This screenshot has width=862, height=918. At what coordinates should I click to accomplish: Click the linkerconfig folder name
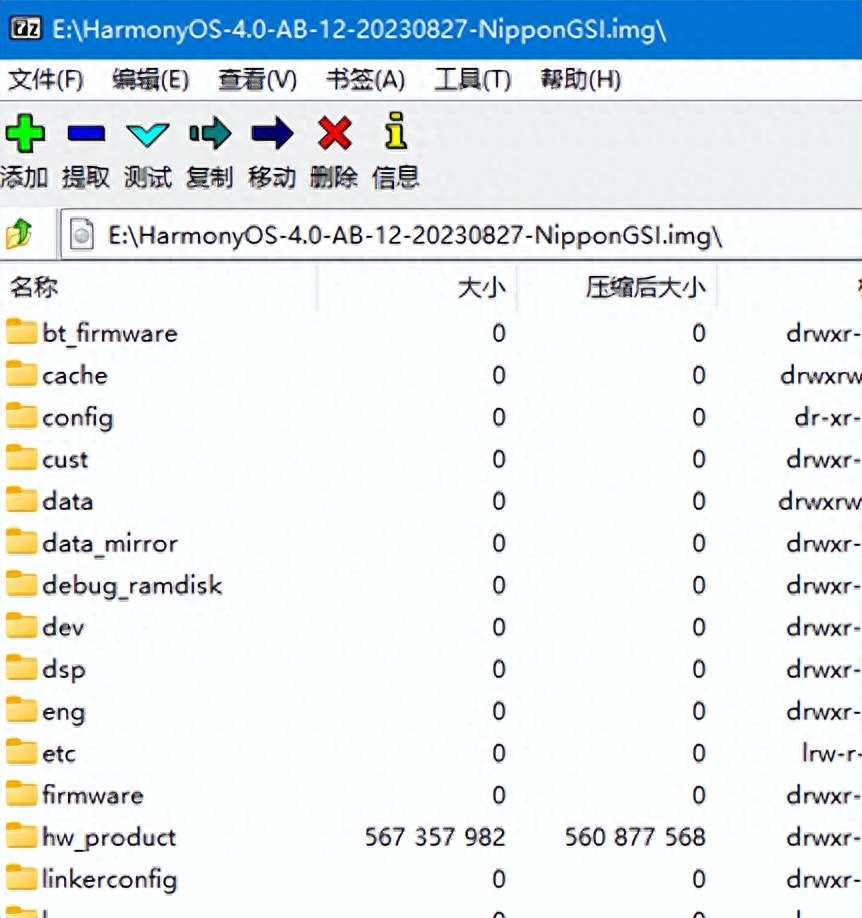click(x=110, y=879)
